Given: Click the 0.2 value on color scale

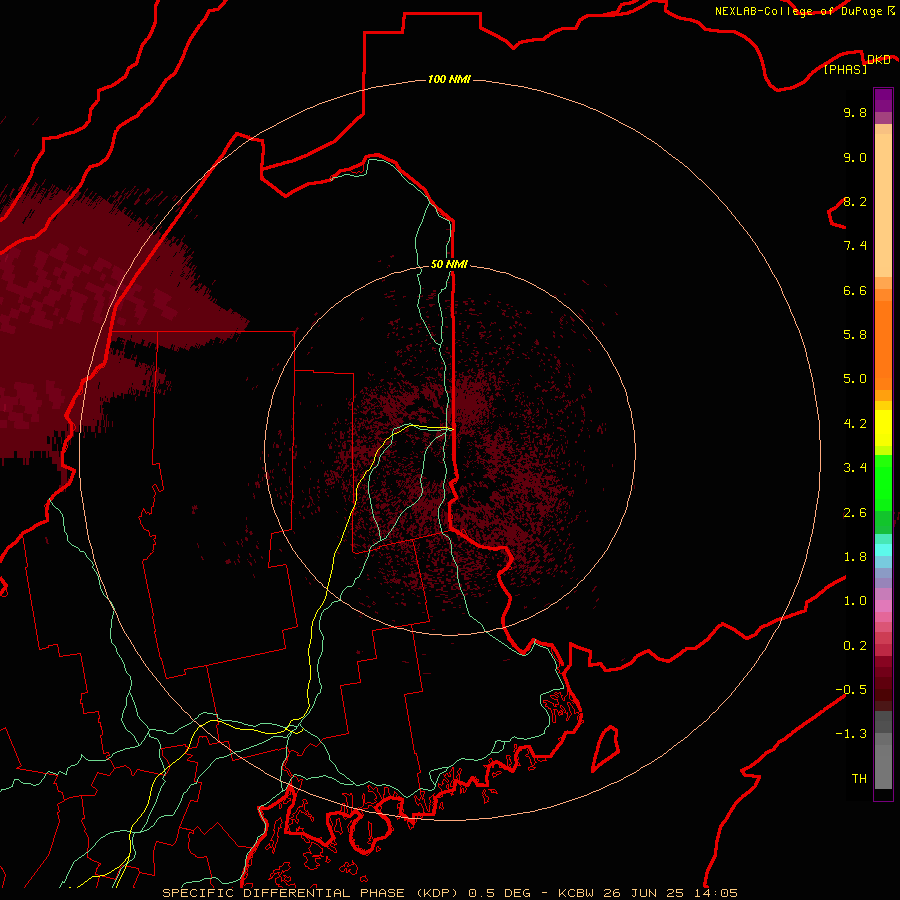Looking at the screenshot, I should [x=855, y=645].
